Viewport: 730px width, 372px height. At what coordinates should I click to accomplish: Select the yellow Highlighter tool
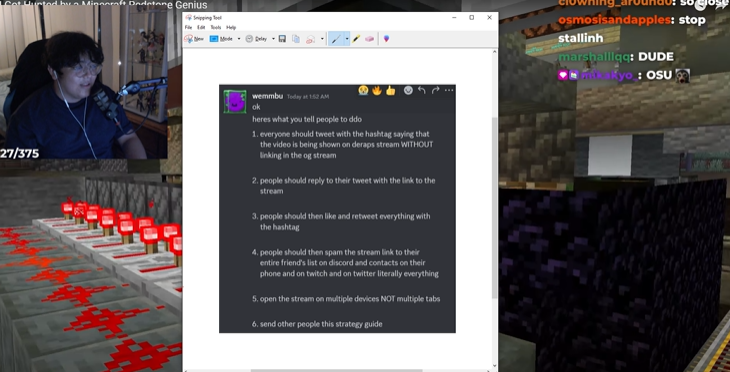click(356, 39)
